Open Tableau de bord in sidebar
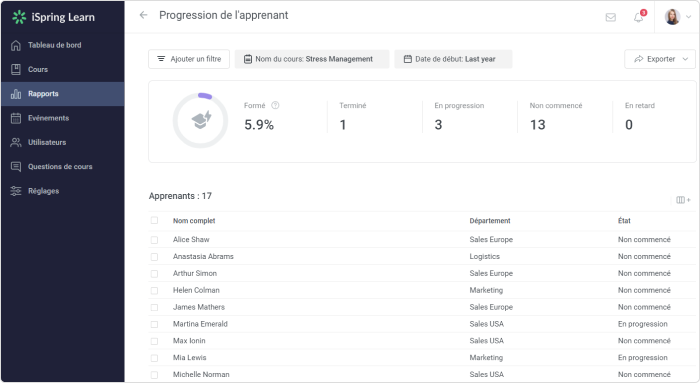The height and width of the screenshot is (383, 700). pos(62,45)
